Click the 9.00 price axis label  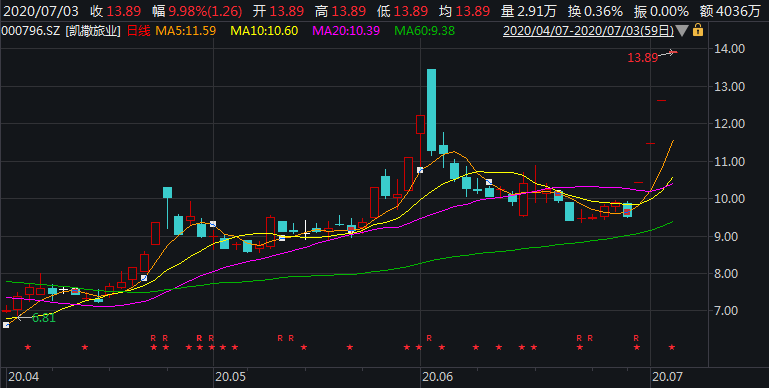731,236
